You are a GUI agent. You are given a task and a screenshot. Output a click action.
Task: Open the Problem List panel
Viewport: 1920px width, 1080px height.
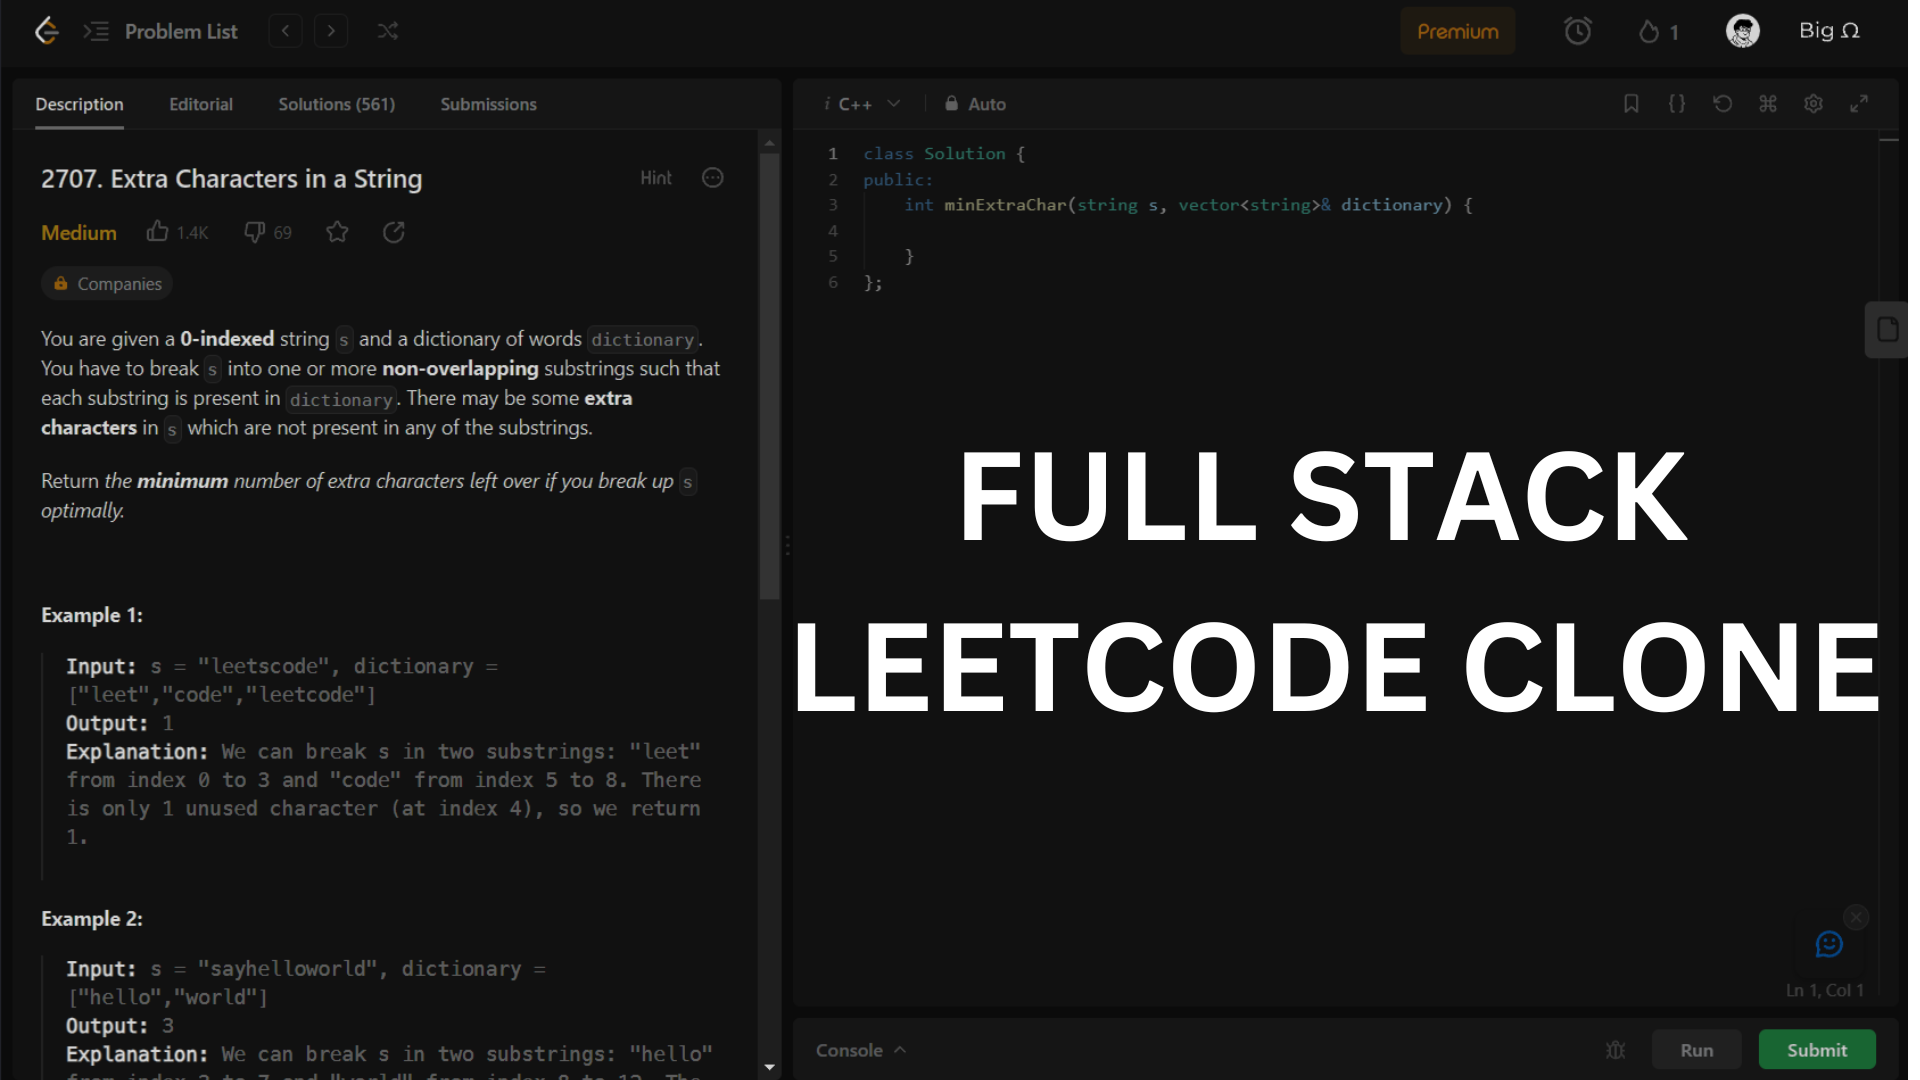pos(161,31)
